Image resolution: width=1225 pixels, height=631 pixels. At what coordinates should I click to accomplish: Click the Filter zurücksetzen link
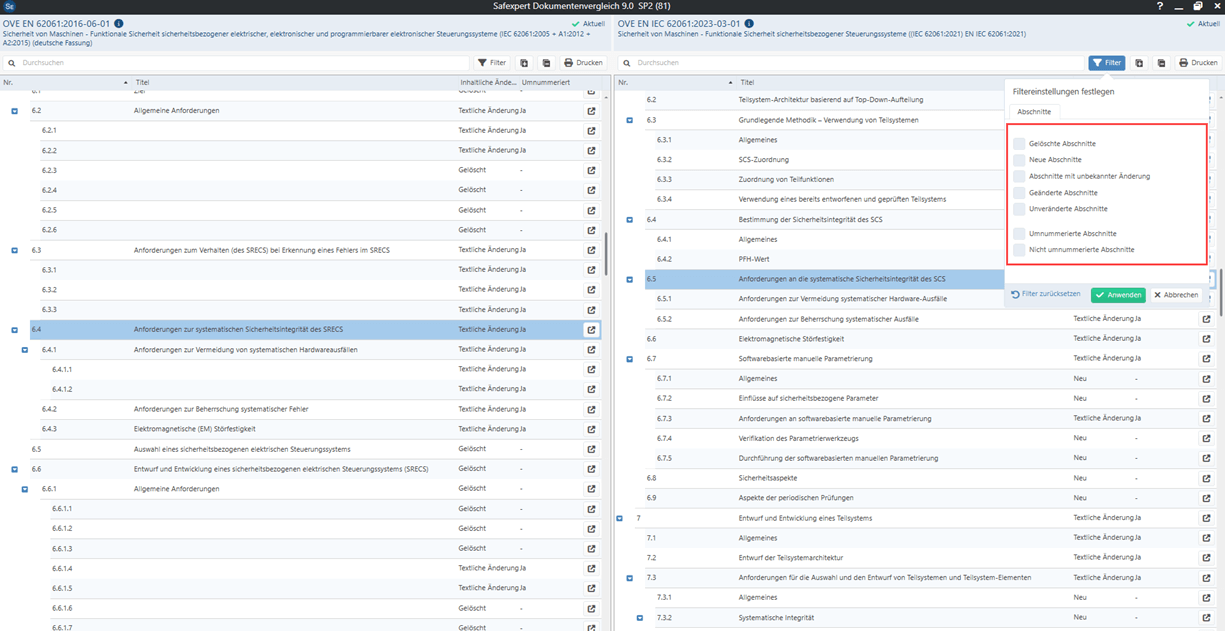1045,295
